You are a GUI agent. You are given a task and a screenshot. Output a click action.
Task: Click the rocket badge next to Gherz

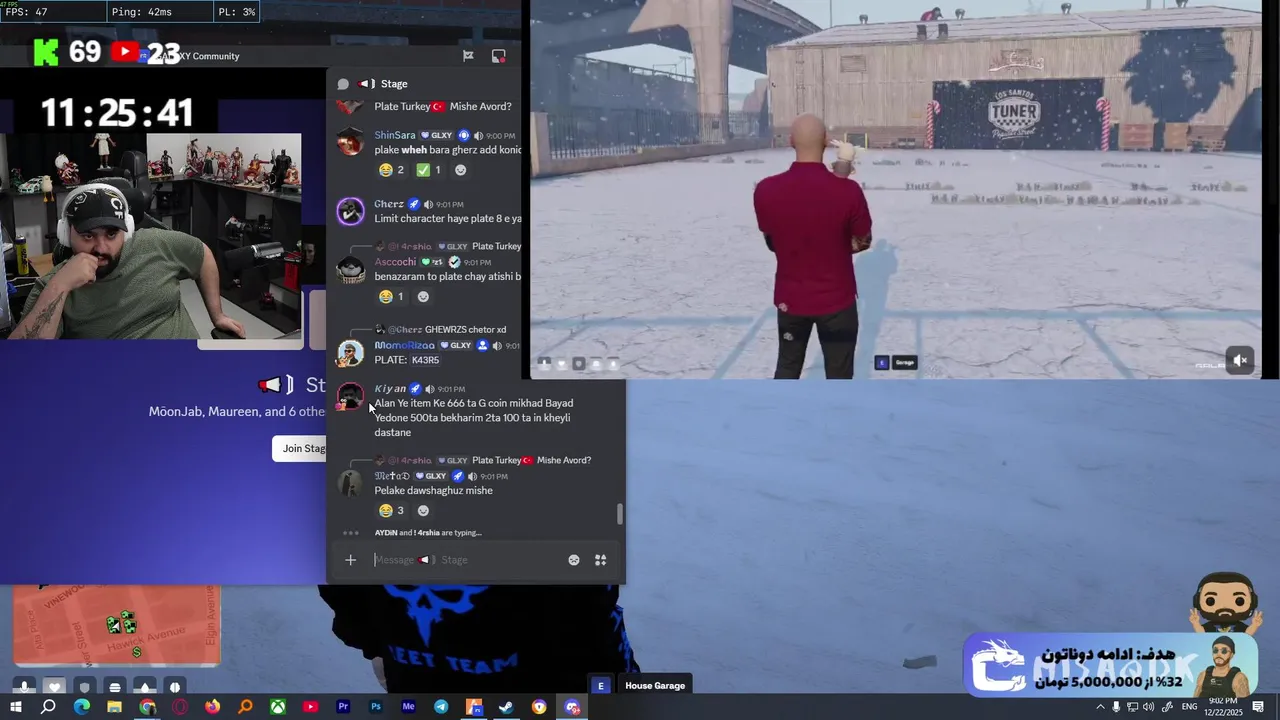pyautogui.click(x=413, y=204)
